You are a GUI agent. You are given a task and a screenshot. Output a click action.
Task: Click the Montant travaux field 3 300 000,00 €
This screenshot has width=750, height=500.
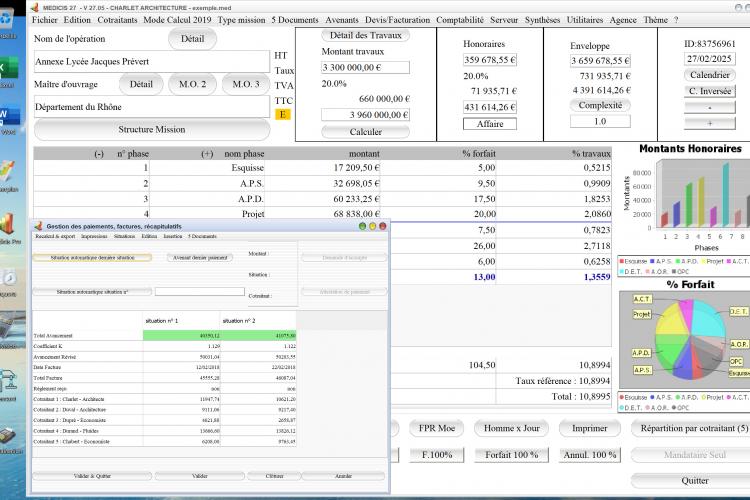[x=365, y=67]
